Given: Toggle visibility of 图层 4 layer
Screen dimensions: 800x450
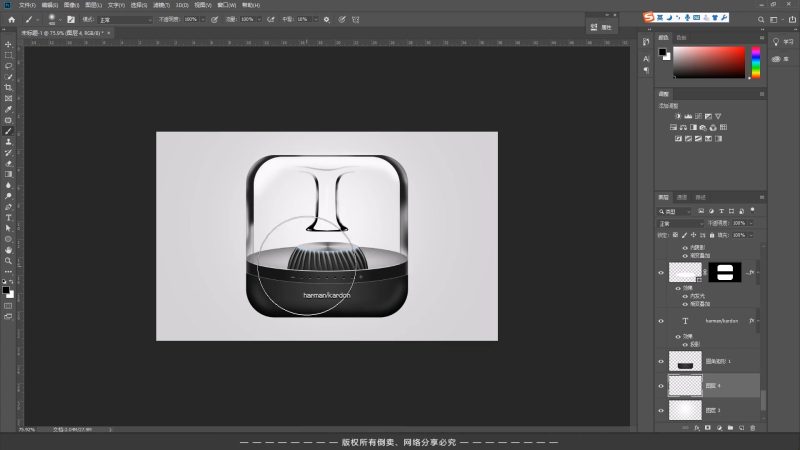Looking at the screenshot, I should coord(661,385).
